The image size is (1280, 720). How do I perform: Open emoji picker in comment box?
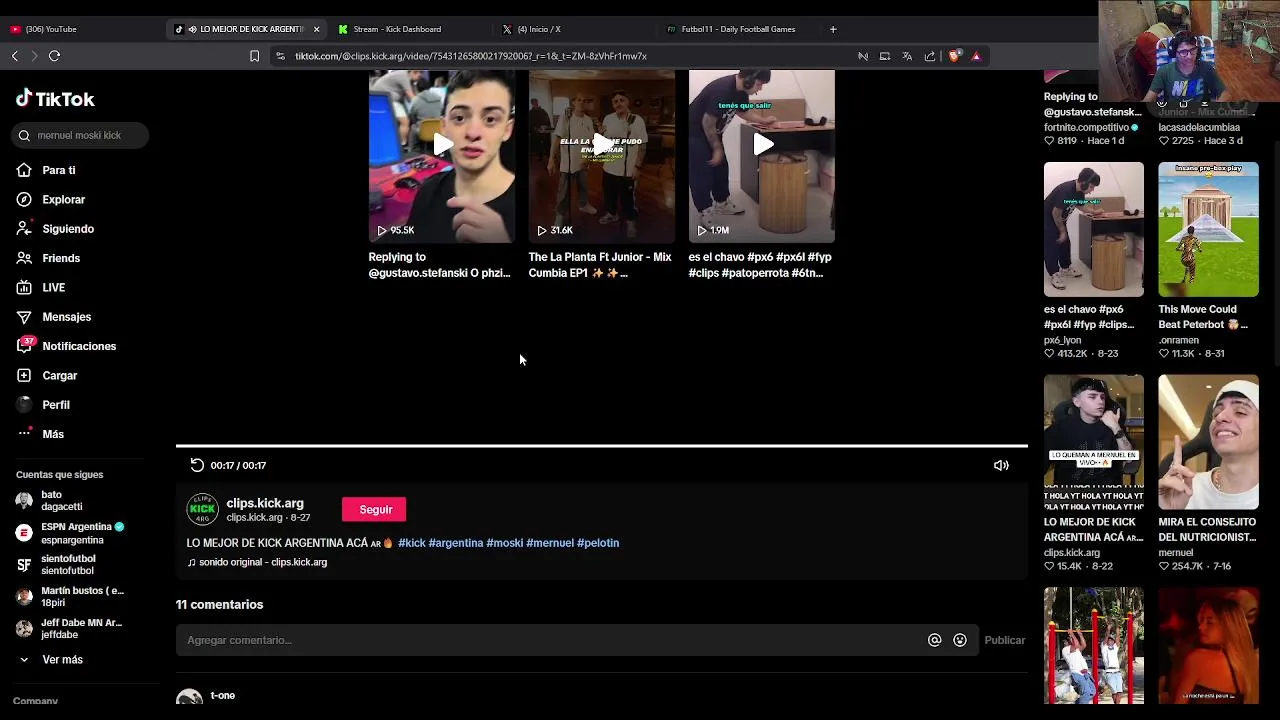coord(960,640)
